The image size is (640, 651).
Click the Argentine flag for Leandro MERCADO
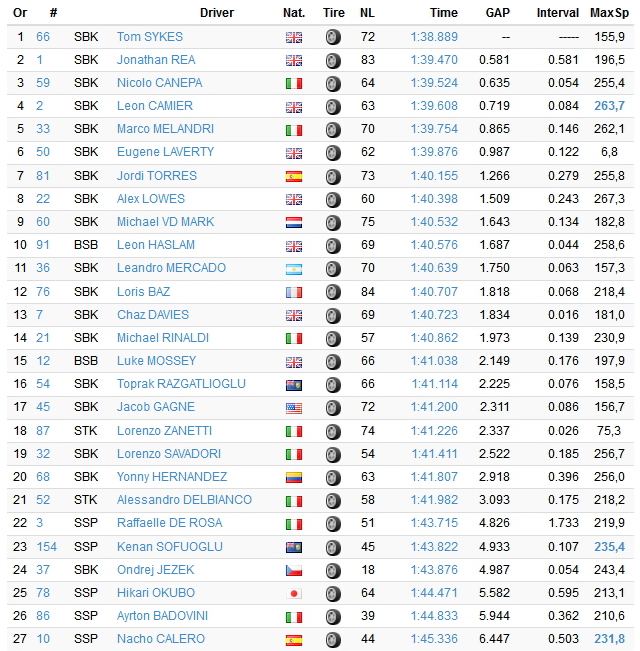click(x=294, y=269)
